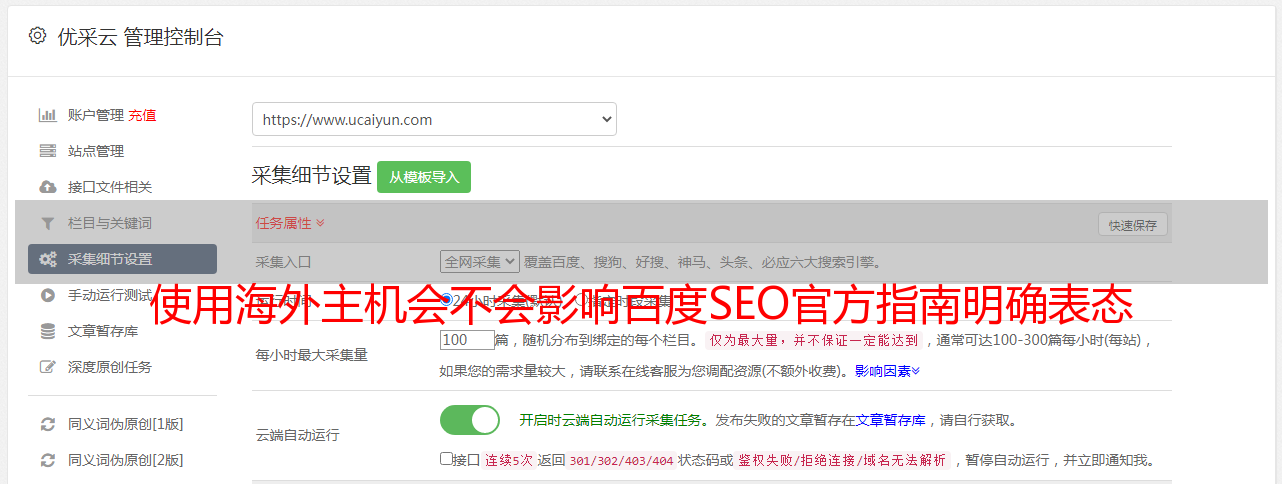Click the database icon for 文章暂存库
The width and height of the screenshot is (1282, 484).
(x=47, y=331)
